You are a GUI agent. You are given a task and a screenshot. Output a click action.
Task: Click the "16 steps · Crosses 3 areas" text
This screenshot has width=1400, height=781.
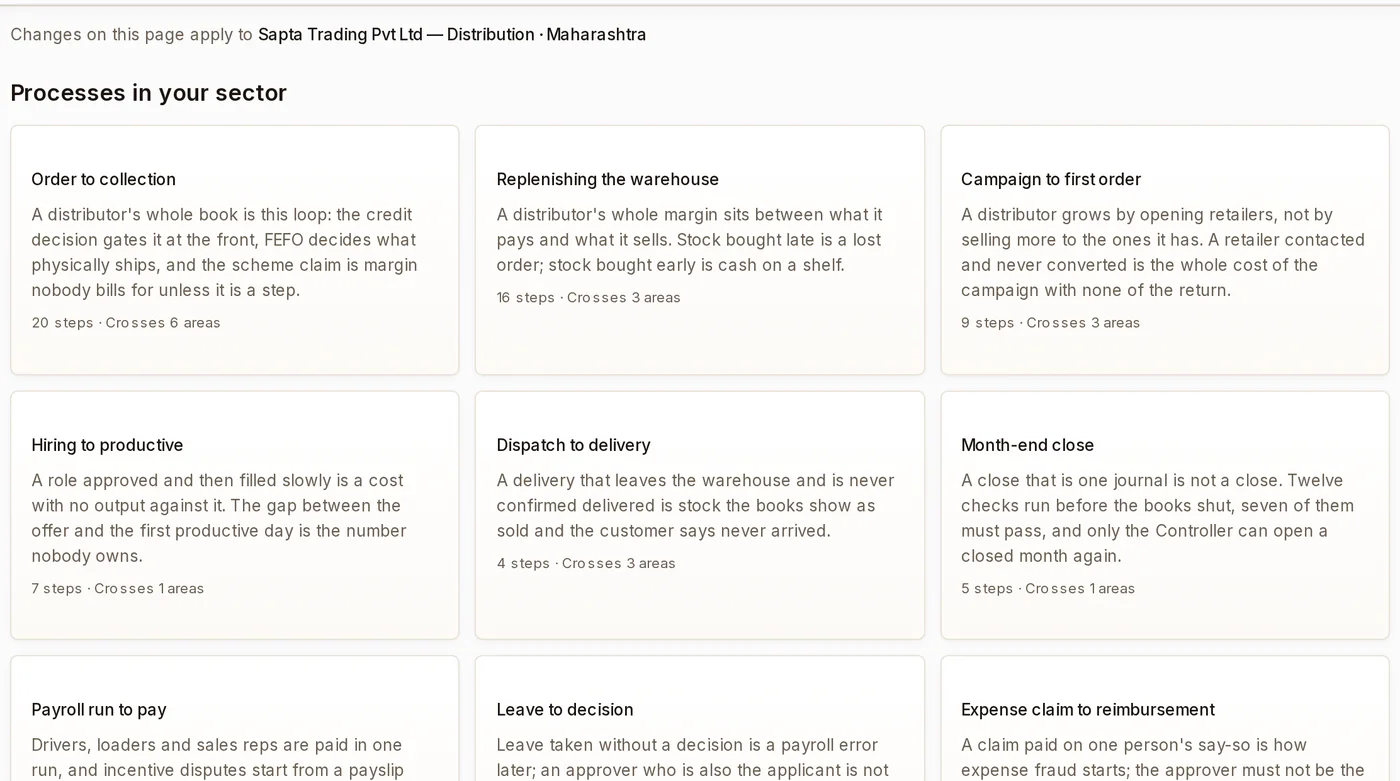click(588, 298)
